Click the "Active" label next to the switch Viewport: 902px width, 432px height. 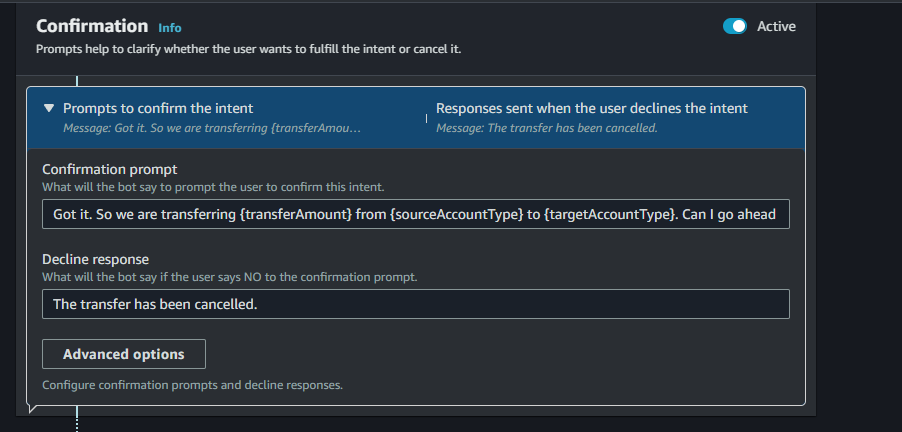click(x=776, y=27)
